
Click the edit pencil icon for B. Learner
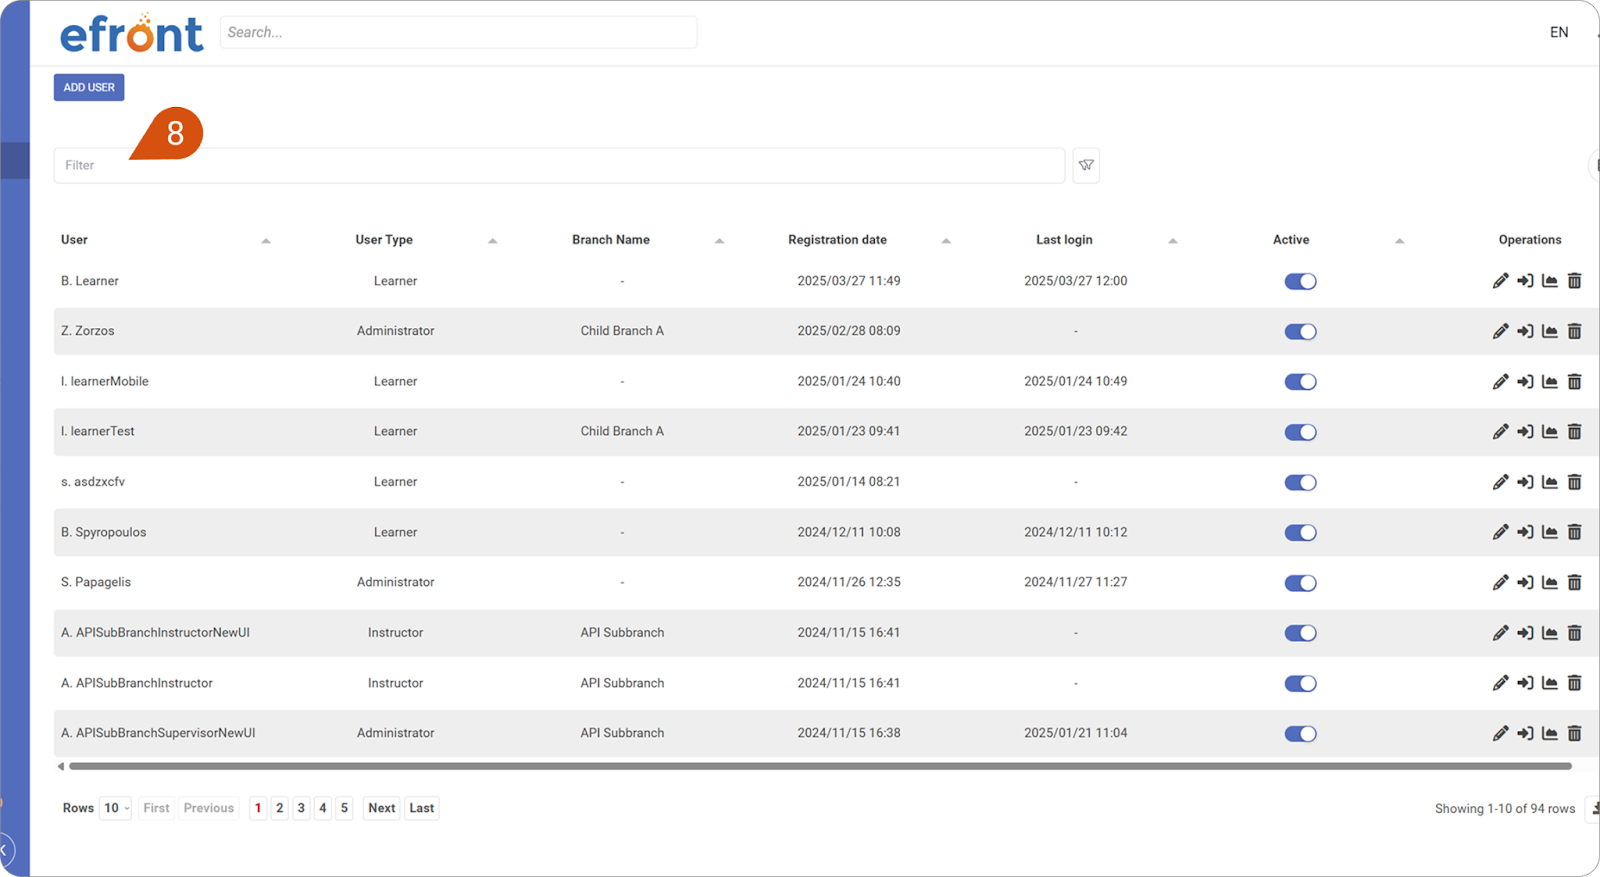tap(1500, 281)
